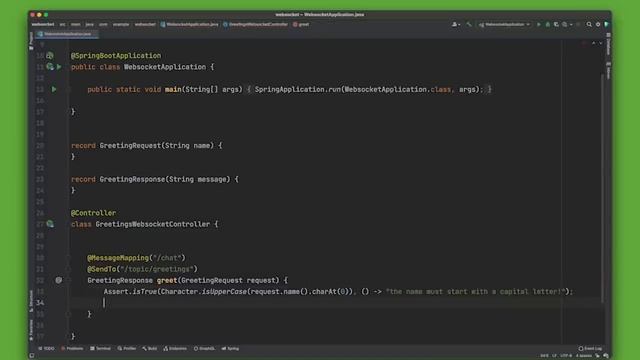Open the Profiler run icon in toolbar
The height and width of the screenshot is (360, 640).
click(x=564, y=24)
